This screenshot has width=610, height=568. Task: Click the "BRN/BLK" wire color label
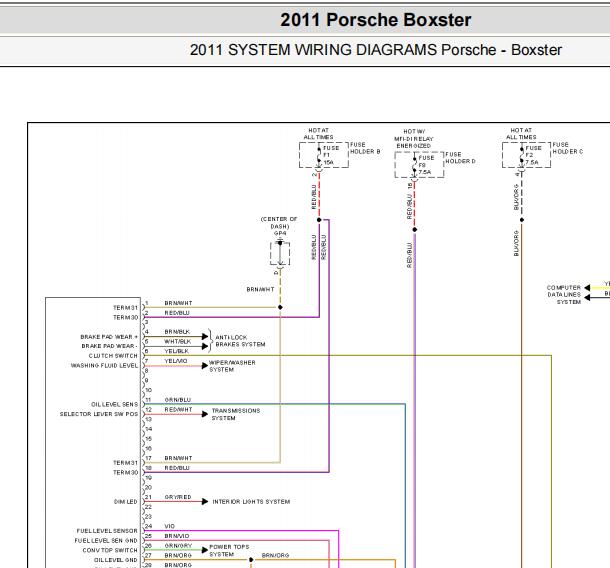(177, 332)
